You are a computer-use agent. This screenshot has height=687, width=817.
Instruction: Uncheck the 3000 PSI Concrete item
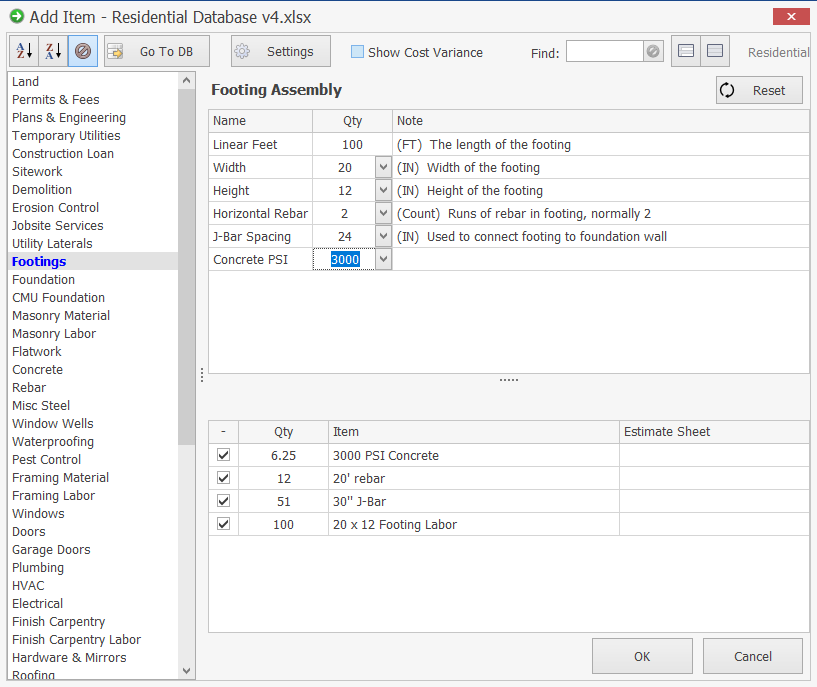pyautogui.click(x=224, y=455)
